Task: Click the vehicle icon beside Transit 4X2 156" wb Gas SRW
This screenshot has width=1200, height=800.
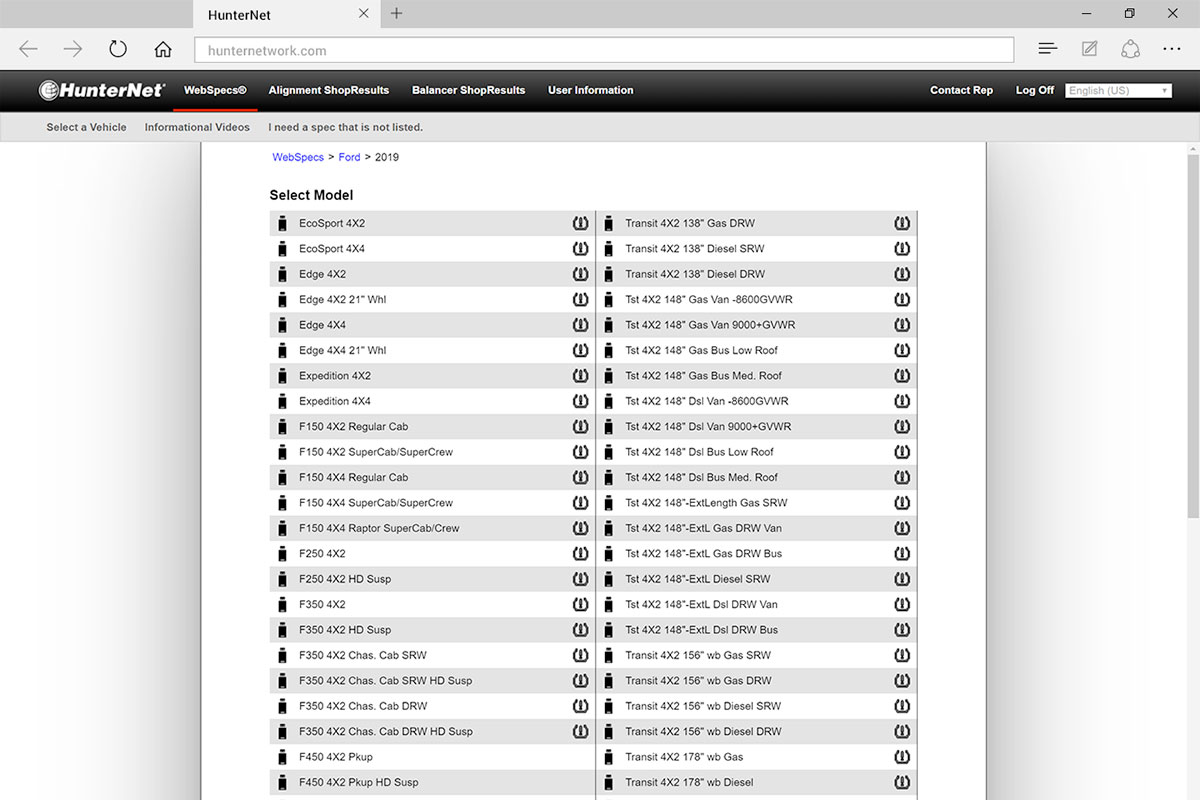Action: (x=608, y=655)
